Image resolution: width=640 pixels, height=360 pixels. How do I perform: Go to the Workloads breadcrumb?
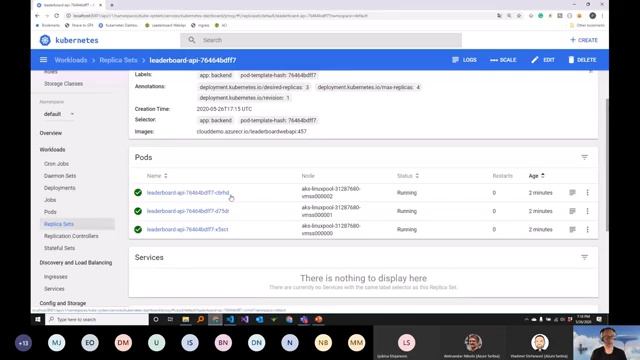click(71, 60)
